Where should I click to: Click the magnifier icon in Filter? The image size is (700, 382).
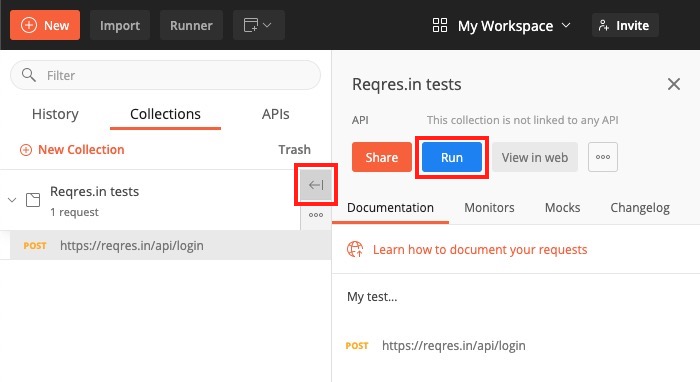29,75
